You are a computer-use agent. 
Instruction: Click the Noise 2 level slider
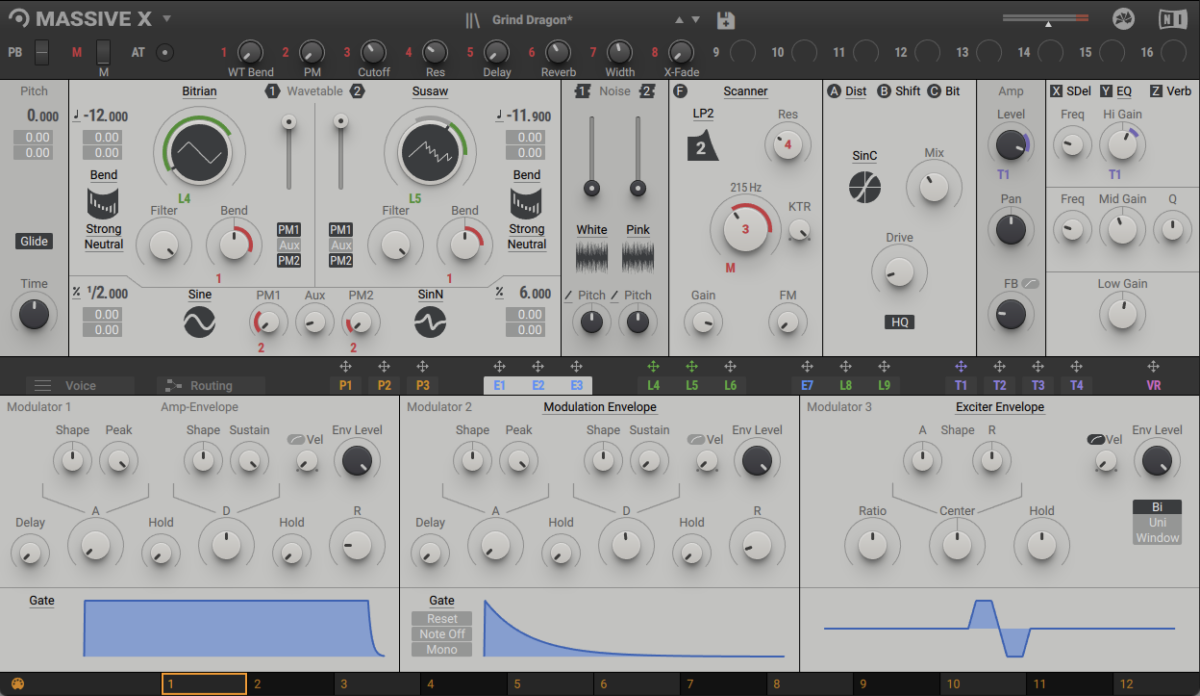click(638, 156)
